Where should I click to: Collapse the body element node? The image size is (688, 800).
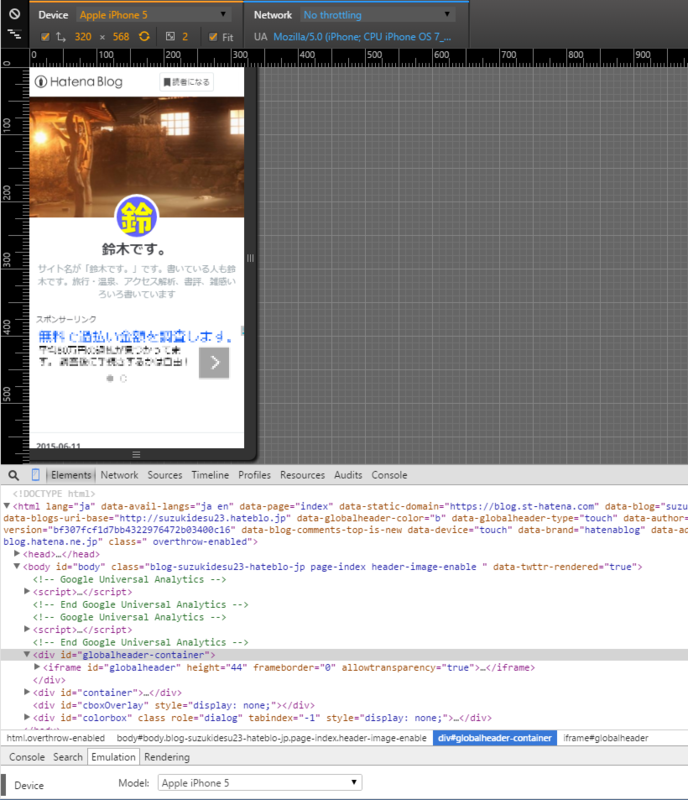[x=17, y=566]
